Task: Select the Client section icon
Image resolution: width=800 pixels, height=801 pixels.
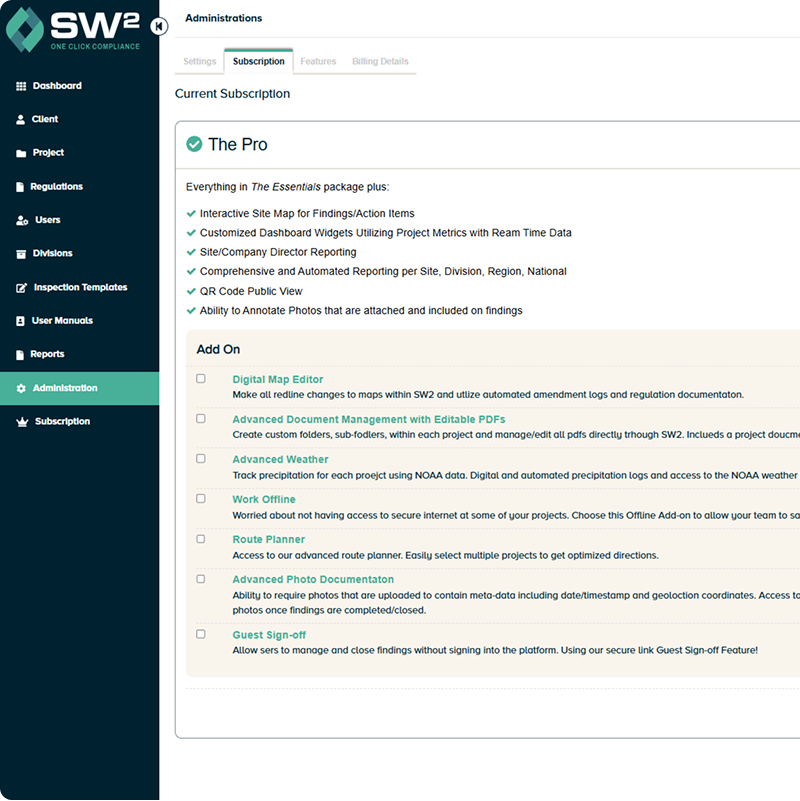Action: [19, 119]
